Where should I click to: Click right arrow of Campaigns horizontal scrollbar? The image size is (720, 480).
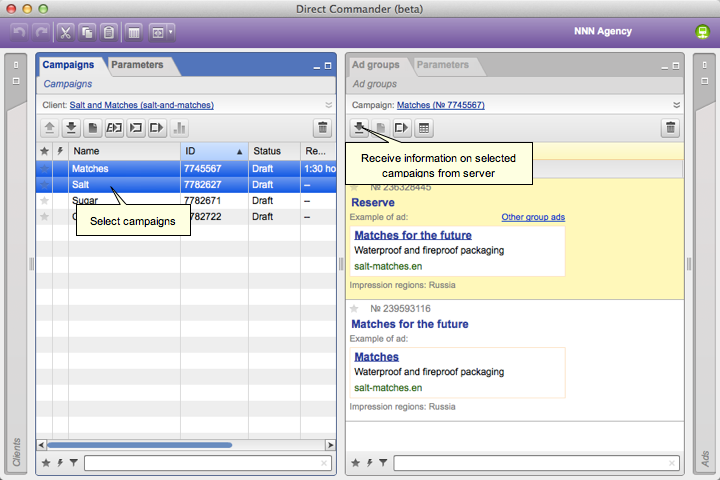tap(330, 445)
